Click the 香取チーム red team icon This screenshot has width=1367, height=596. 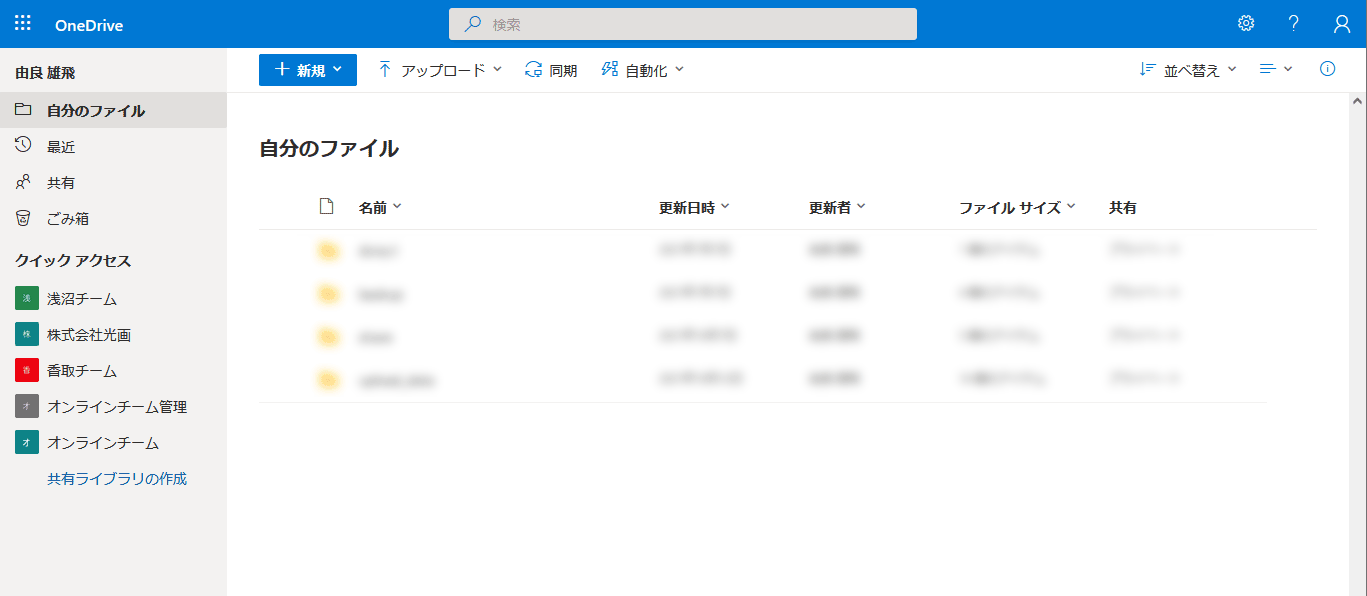click(27, 370)
